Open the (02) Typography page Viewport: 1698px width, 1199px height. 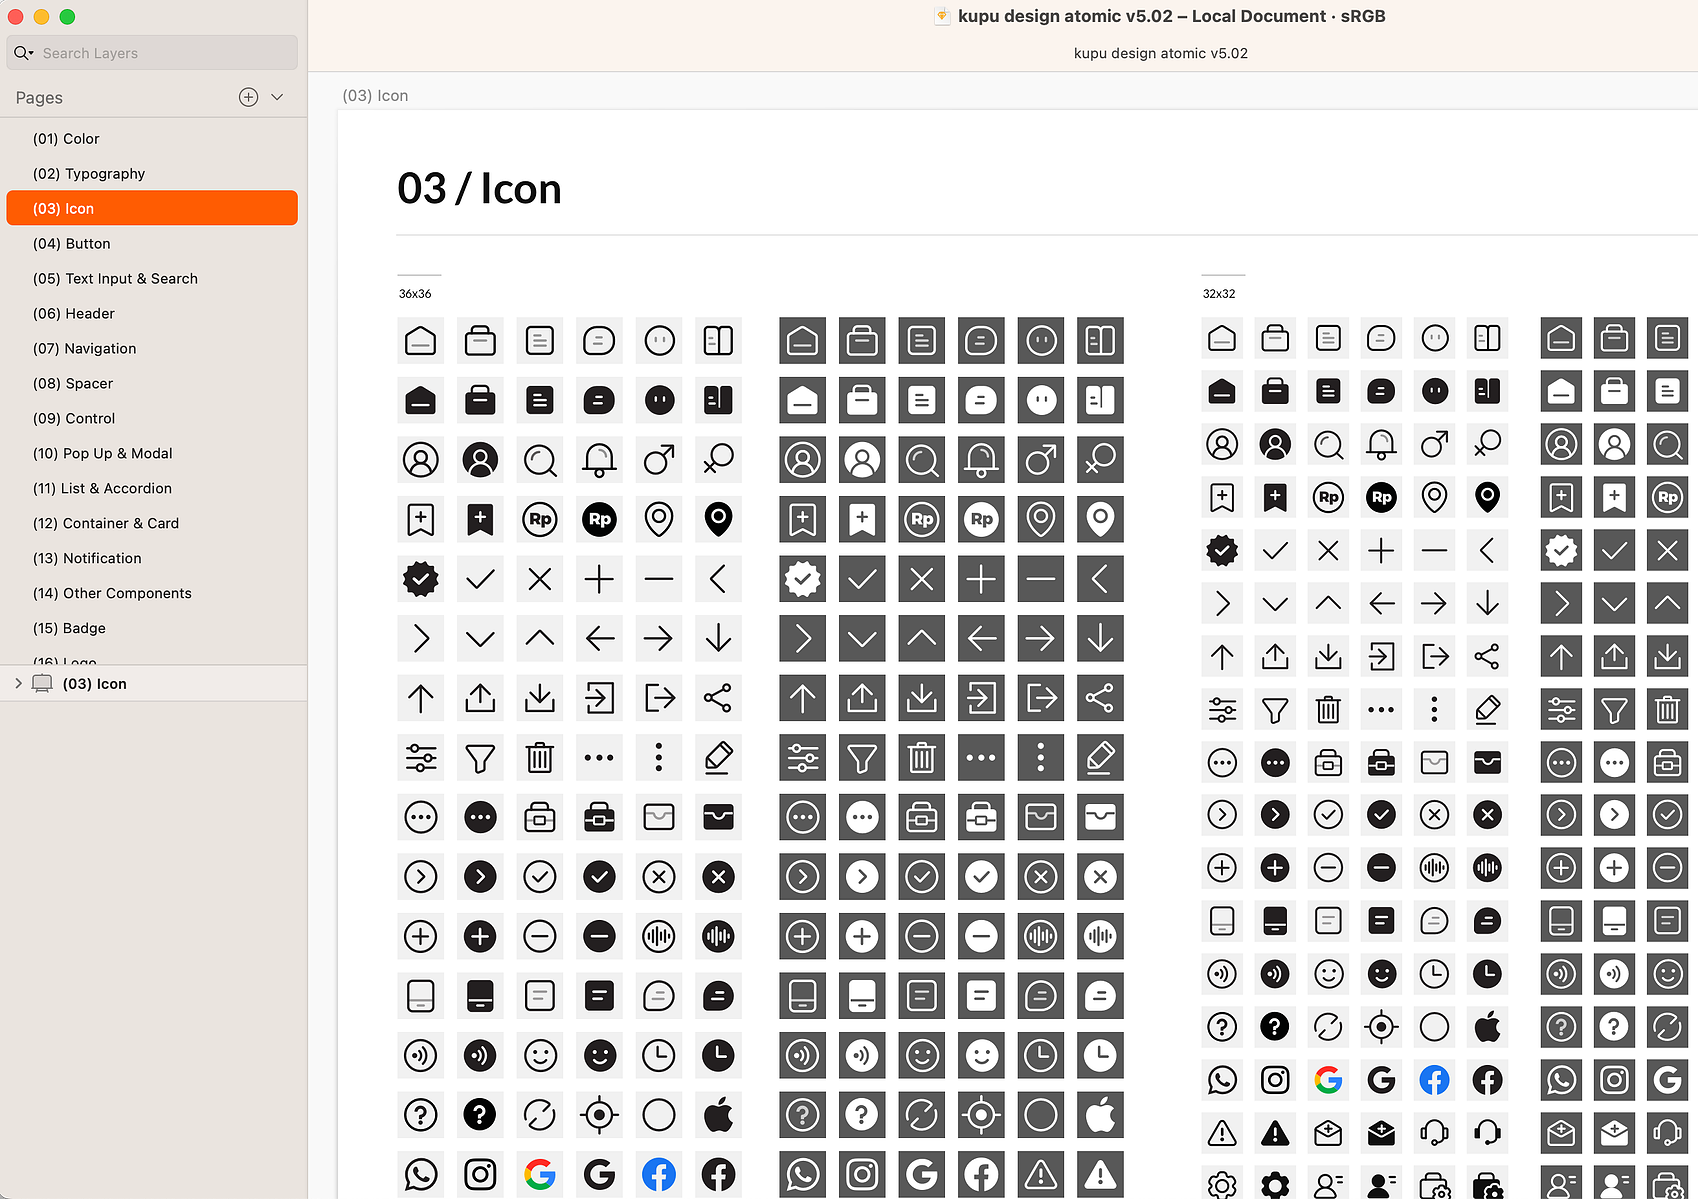tap(152, 174)
